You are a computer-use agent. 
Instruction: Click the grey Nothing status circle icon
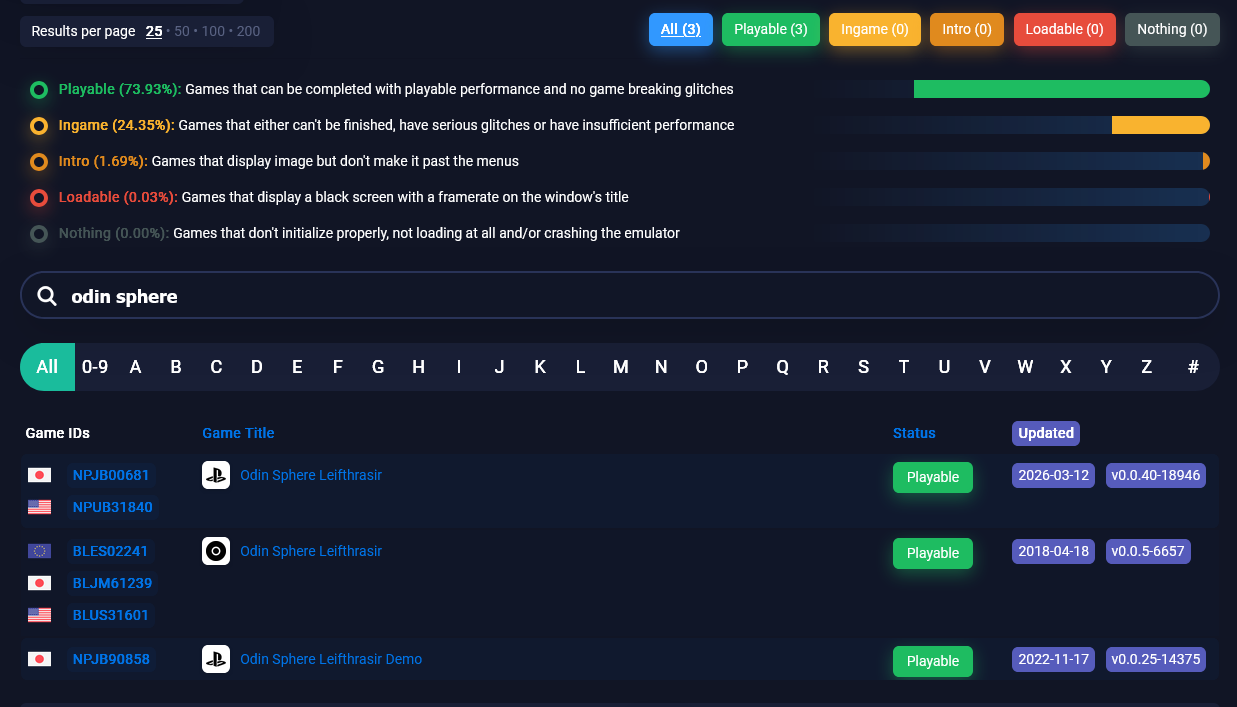pos(39,234)
